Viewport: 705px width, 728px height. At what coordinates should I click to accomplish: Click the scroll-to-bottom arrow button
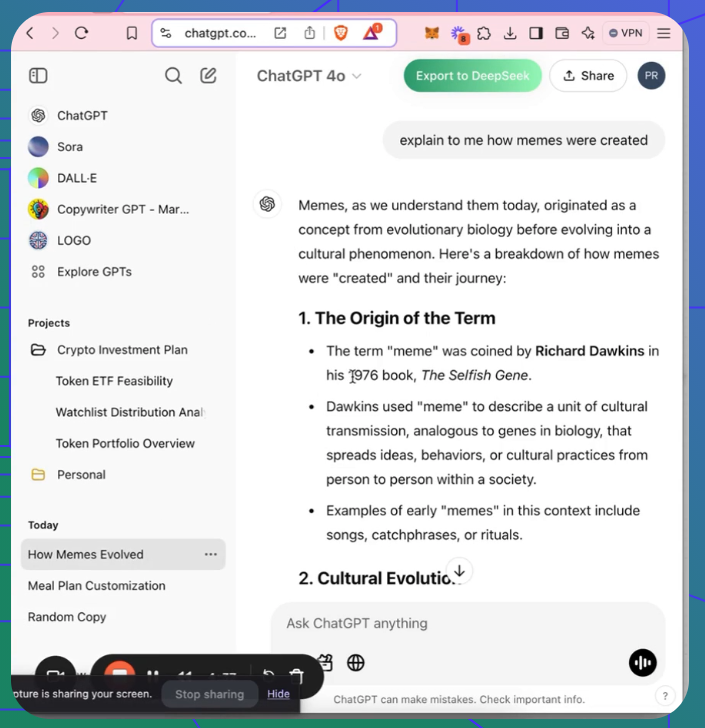[459, 571]
